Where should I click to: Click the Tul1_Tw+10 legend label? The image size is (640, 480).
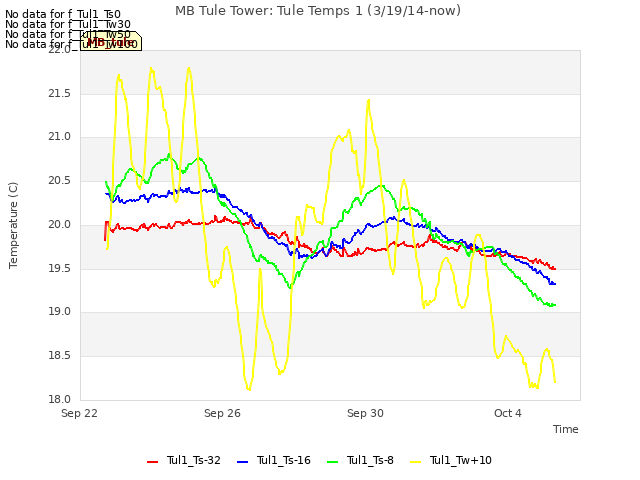pyautogui.click(x=460, y=460)
